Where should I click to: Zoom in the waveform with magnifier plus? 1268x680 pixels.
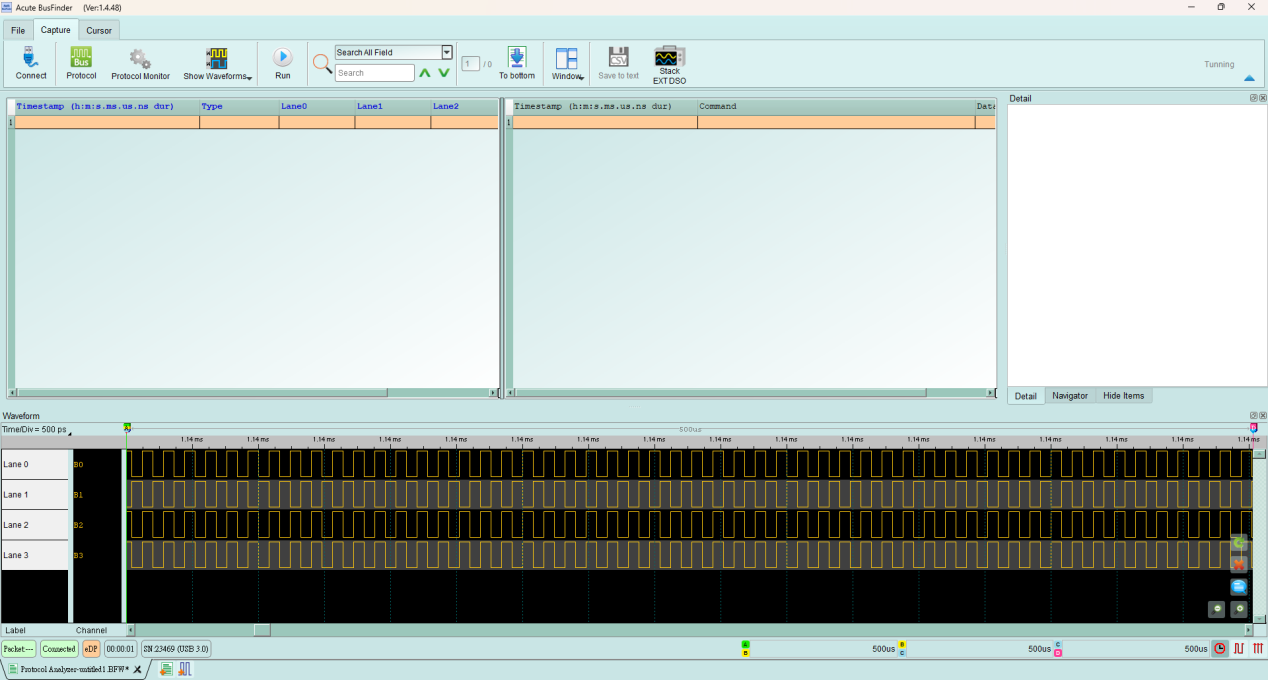coord(1239,609)
